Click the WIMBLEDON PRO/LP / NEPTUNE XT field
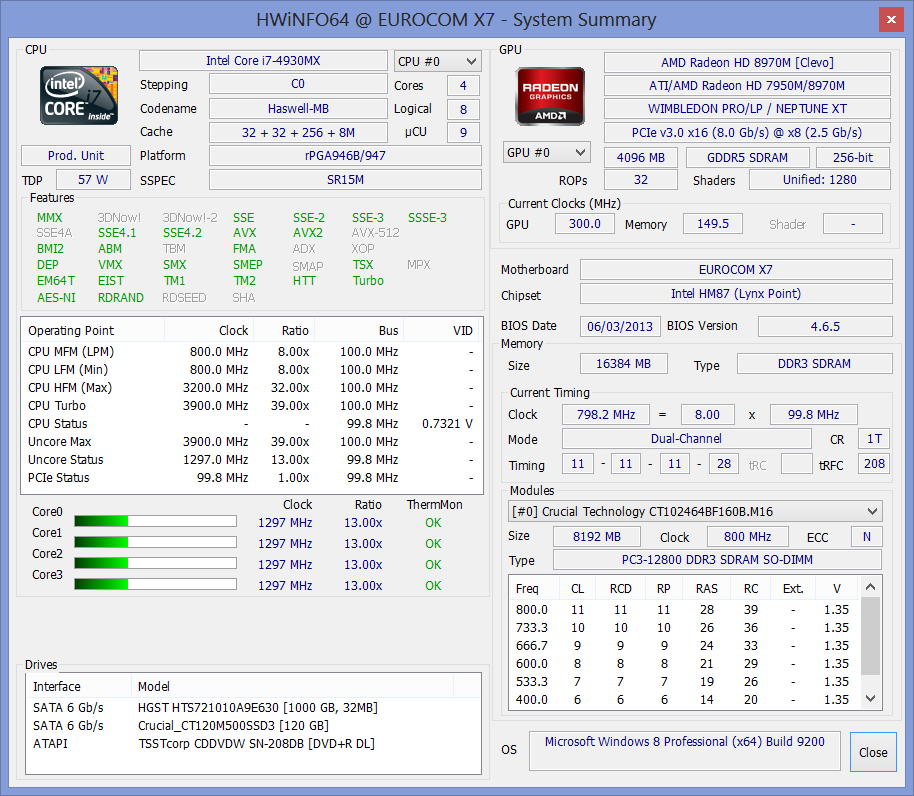The image size is (914, 796). [x=747, y=109]
